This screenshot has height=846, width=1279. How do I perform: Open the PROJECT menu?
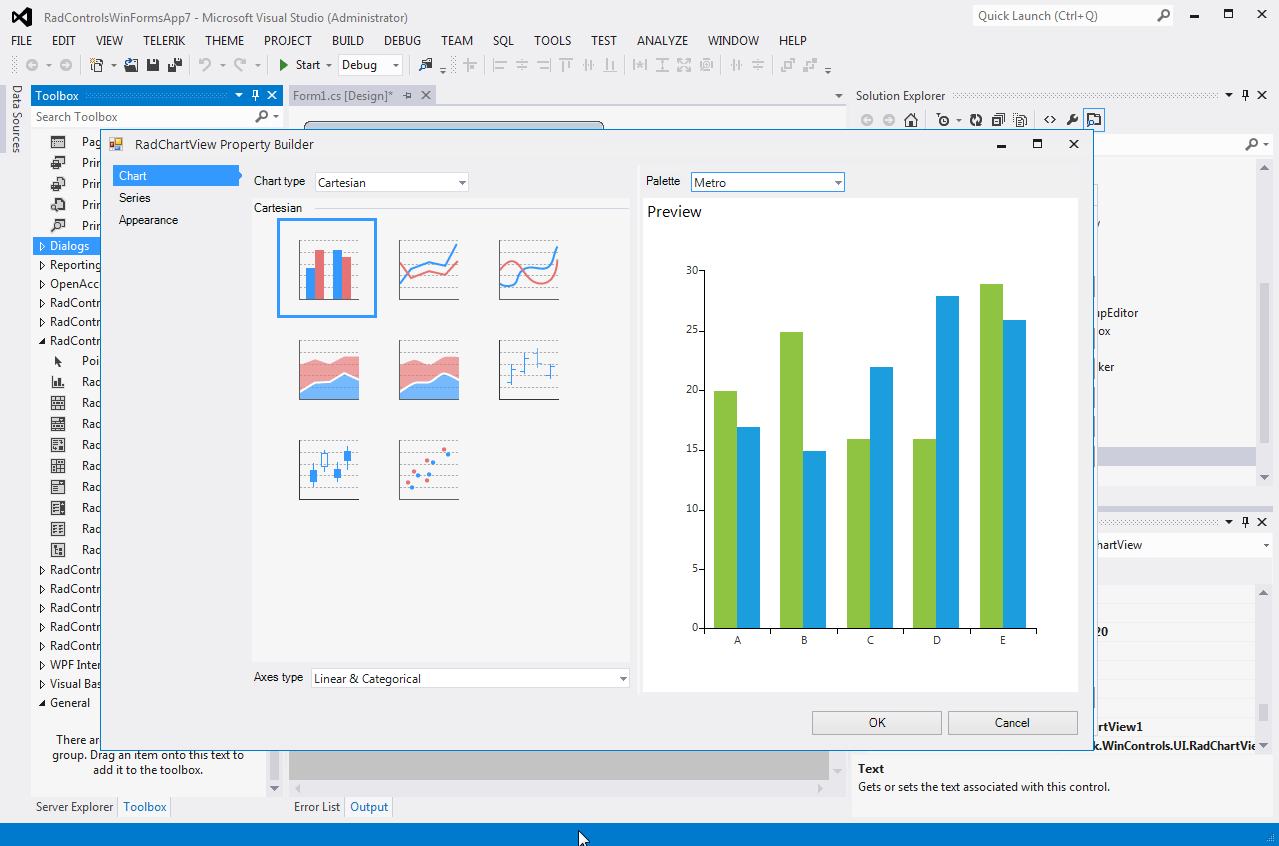(x=288, y=41)
